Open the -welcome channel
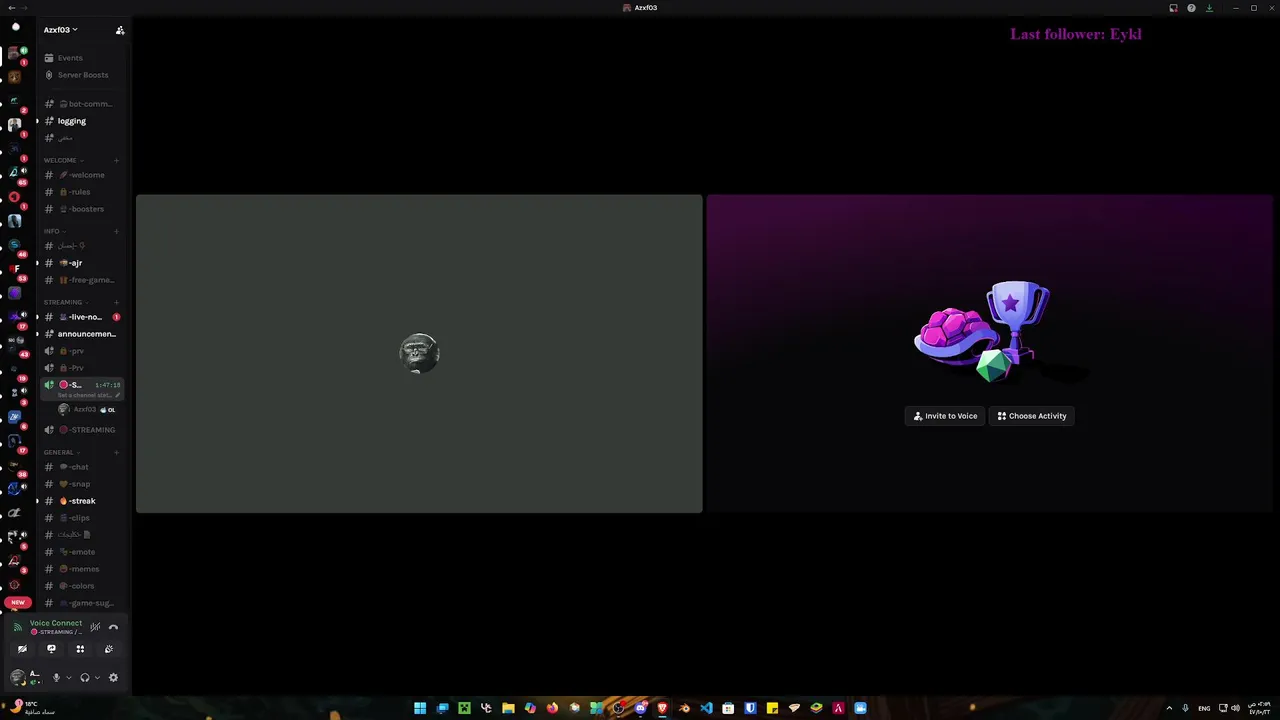Screen dimensions: 1280x720 pyautogui.click(x=84, y=175)
